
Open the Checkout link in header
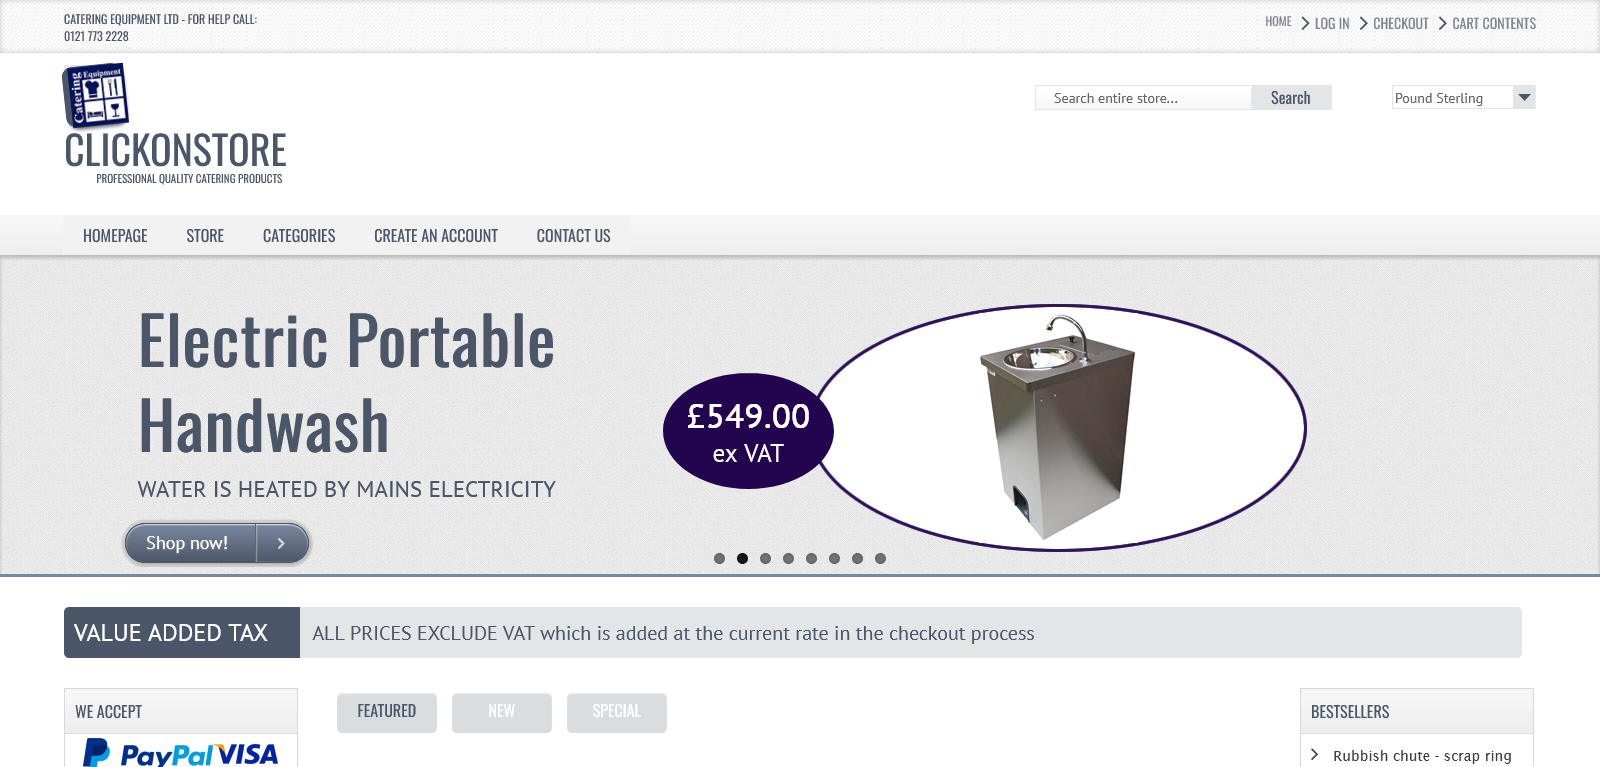pos(1400,23)
